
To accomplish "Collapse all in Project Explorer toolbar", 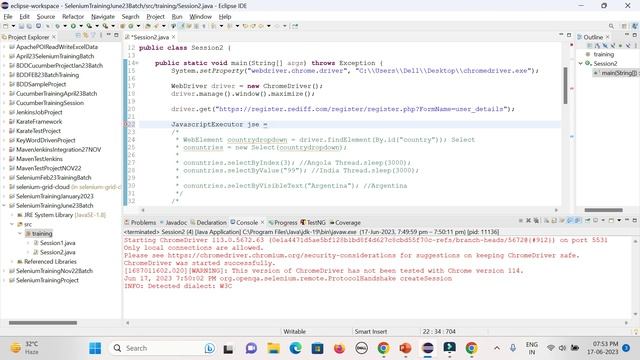I will 78,36.
